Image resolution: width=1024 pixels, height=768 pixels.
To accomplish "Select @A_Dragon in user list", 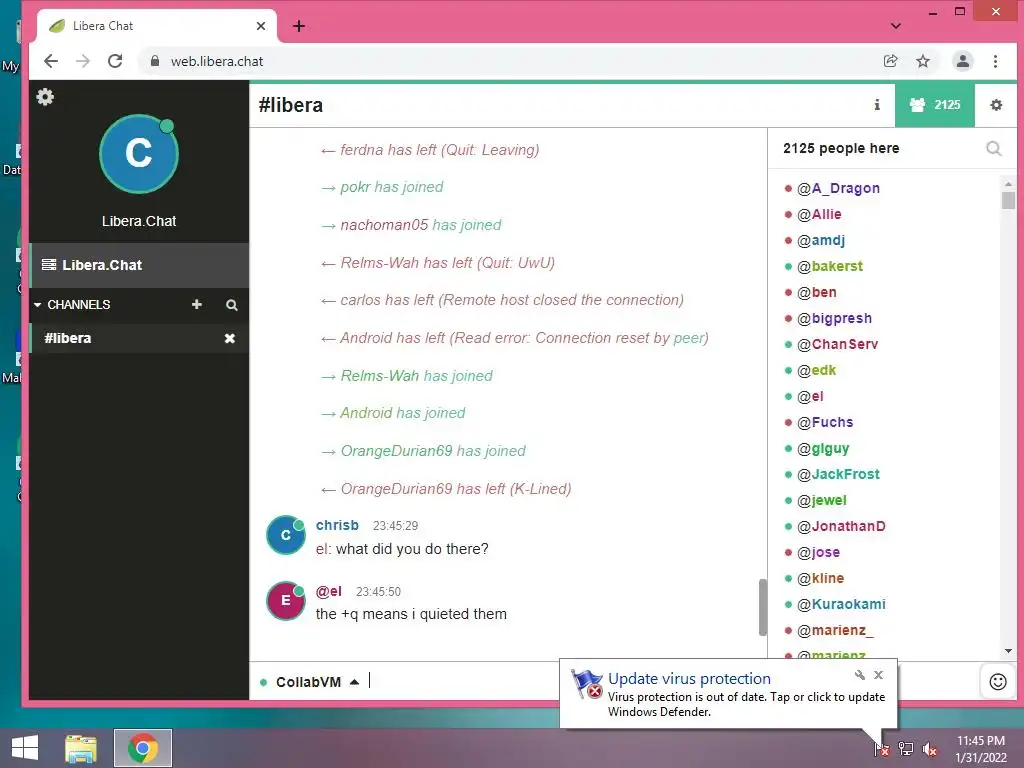I will (x=838, y=188).
